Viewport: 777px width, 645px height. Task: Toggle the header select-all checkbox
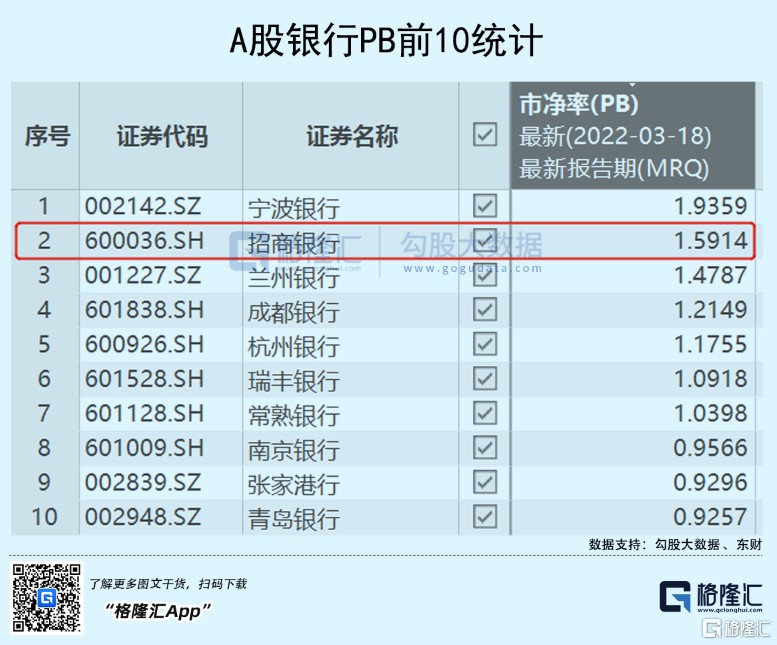[485, 134]
